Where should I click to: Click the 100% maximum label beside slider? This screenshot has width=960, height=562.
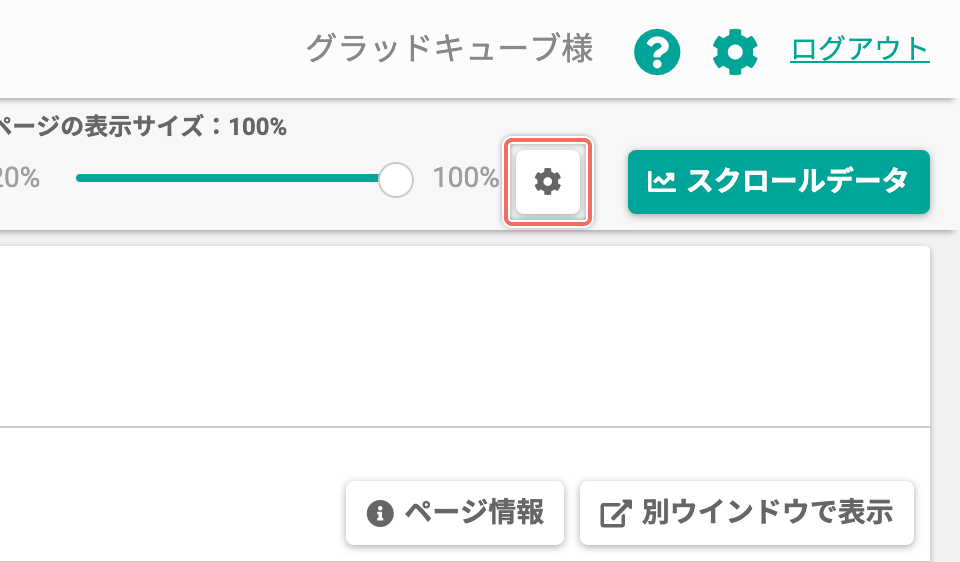[466, 178]
